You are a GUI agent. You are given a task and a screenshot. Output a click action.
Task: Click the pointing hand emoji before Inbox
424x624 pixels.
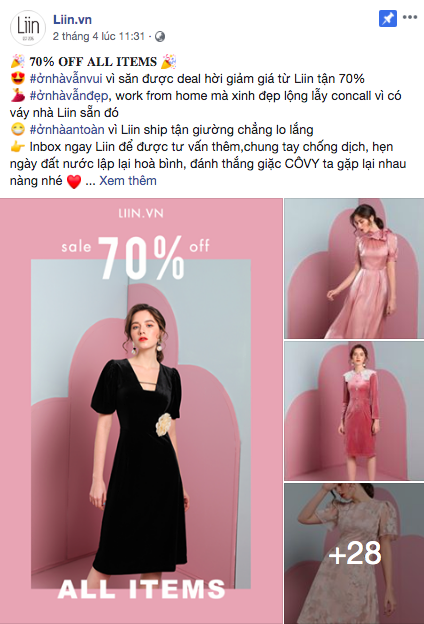18,147
